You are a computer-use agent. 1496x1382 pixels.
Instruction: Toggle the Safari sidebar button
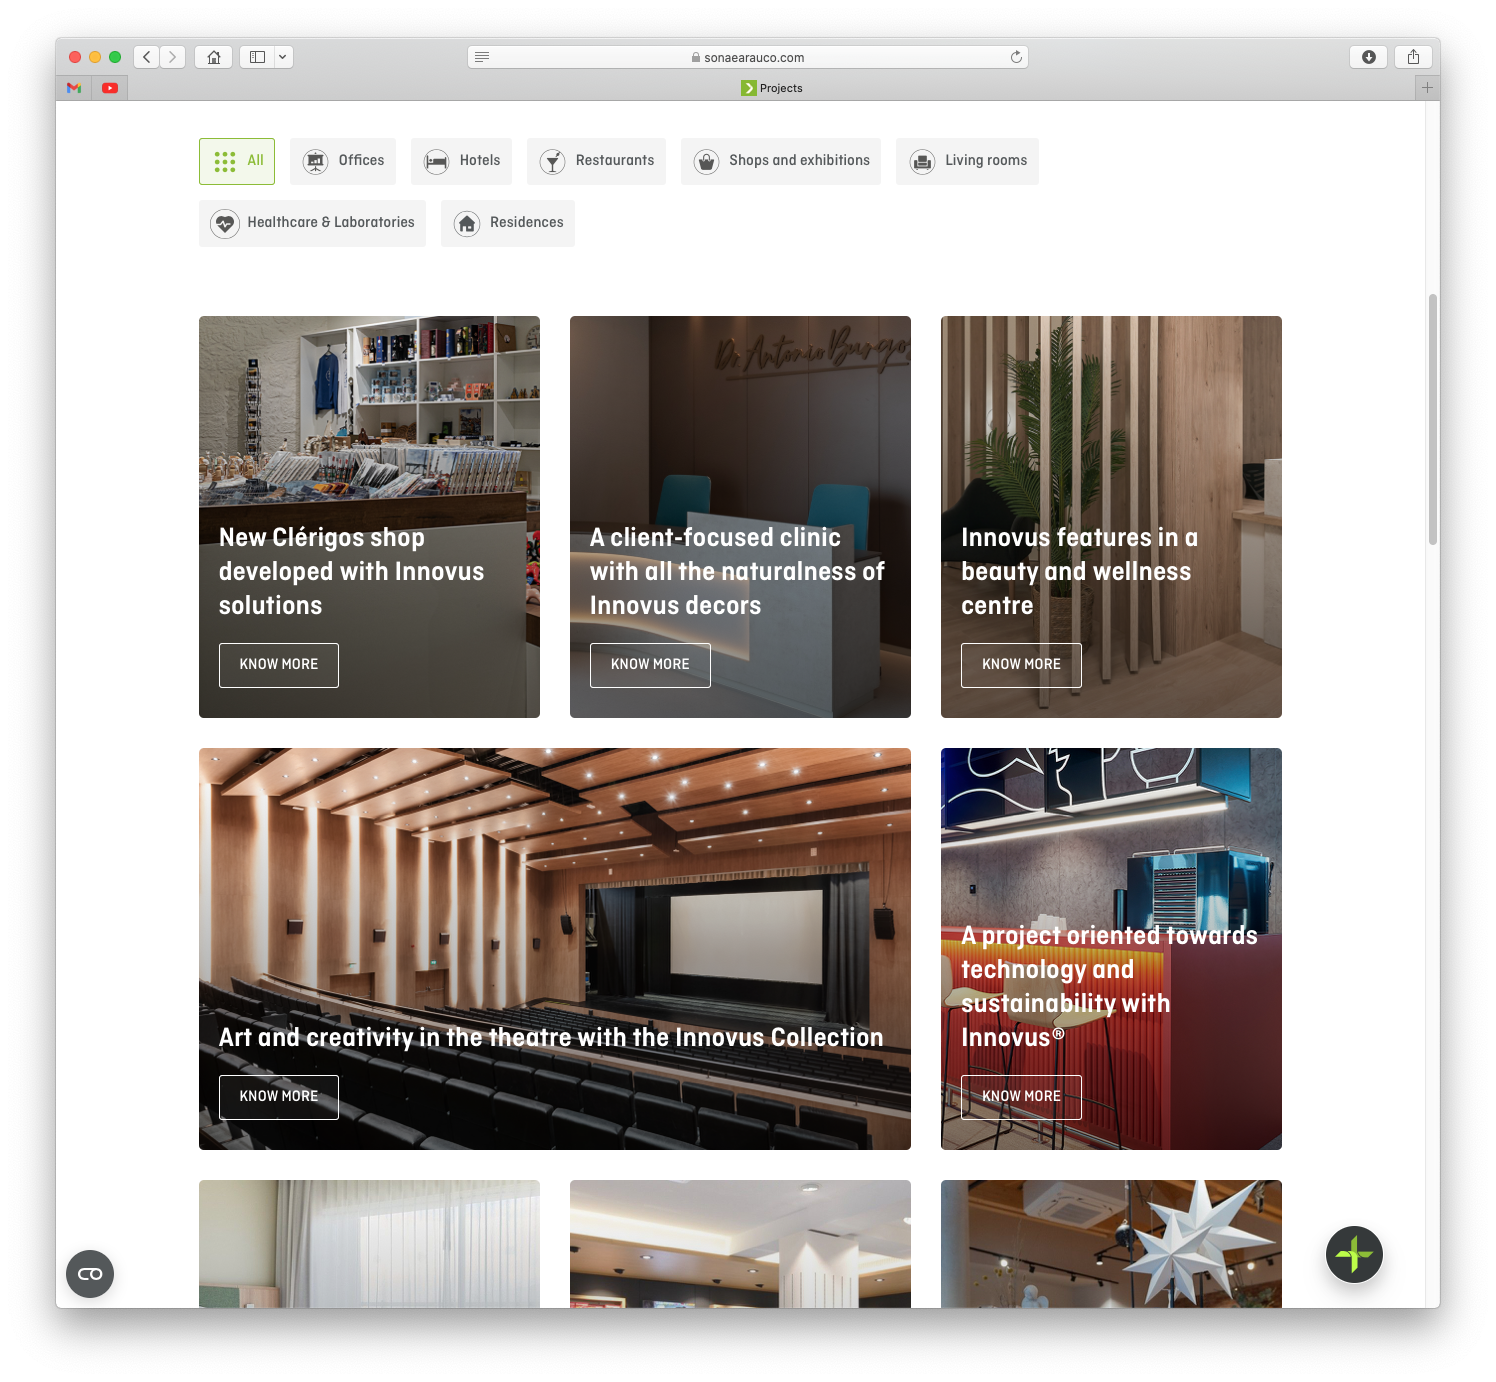pyautogui.click(x=257, y=57)
